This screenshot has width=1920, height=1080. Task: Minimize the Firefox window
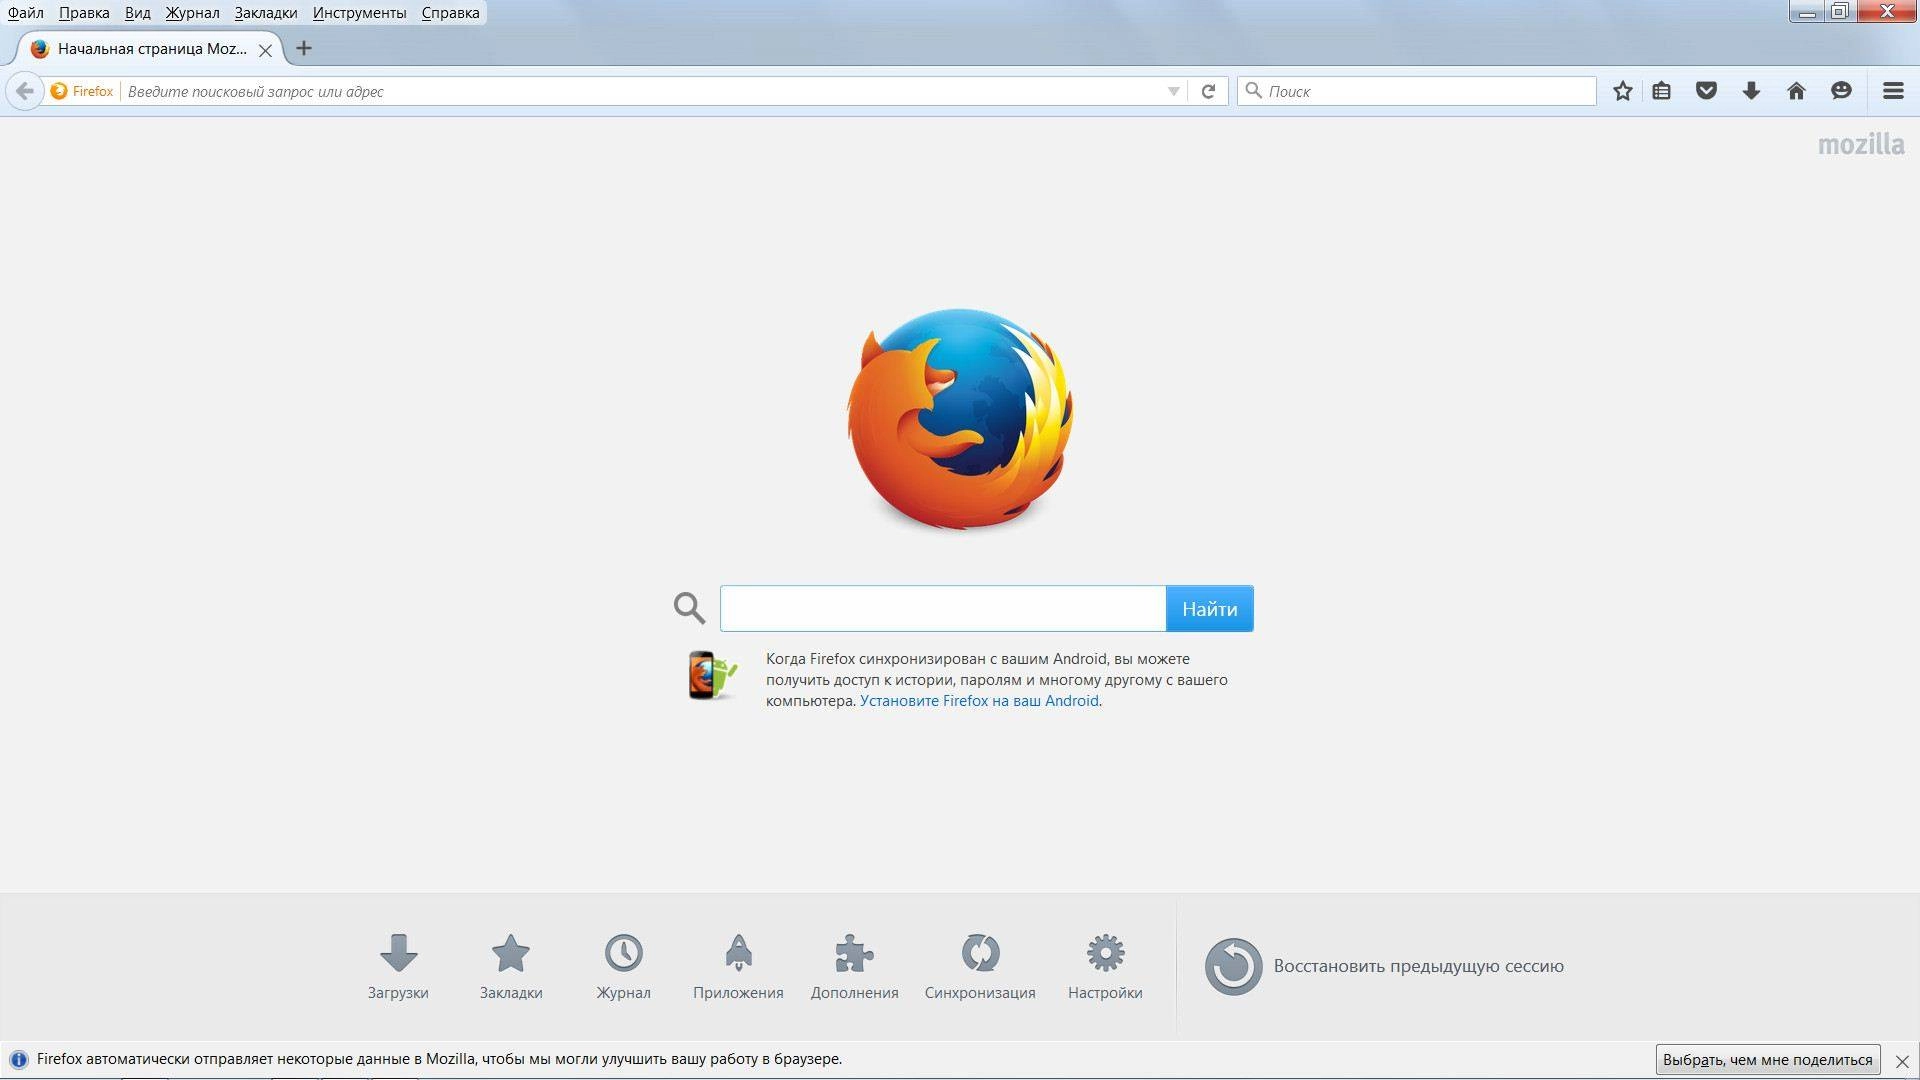(x=1807, y=12)
